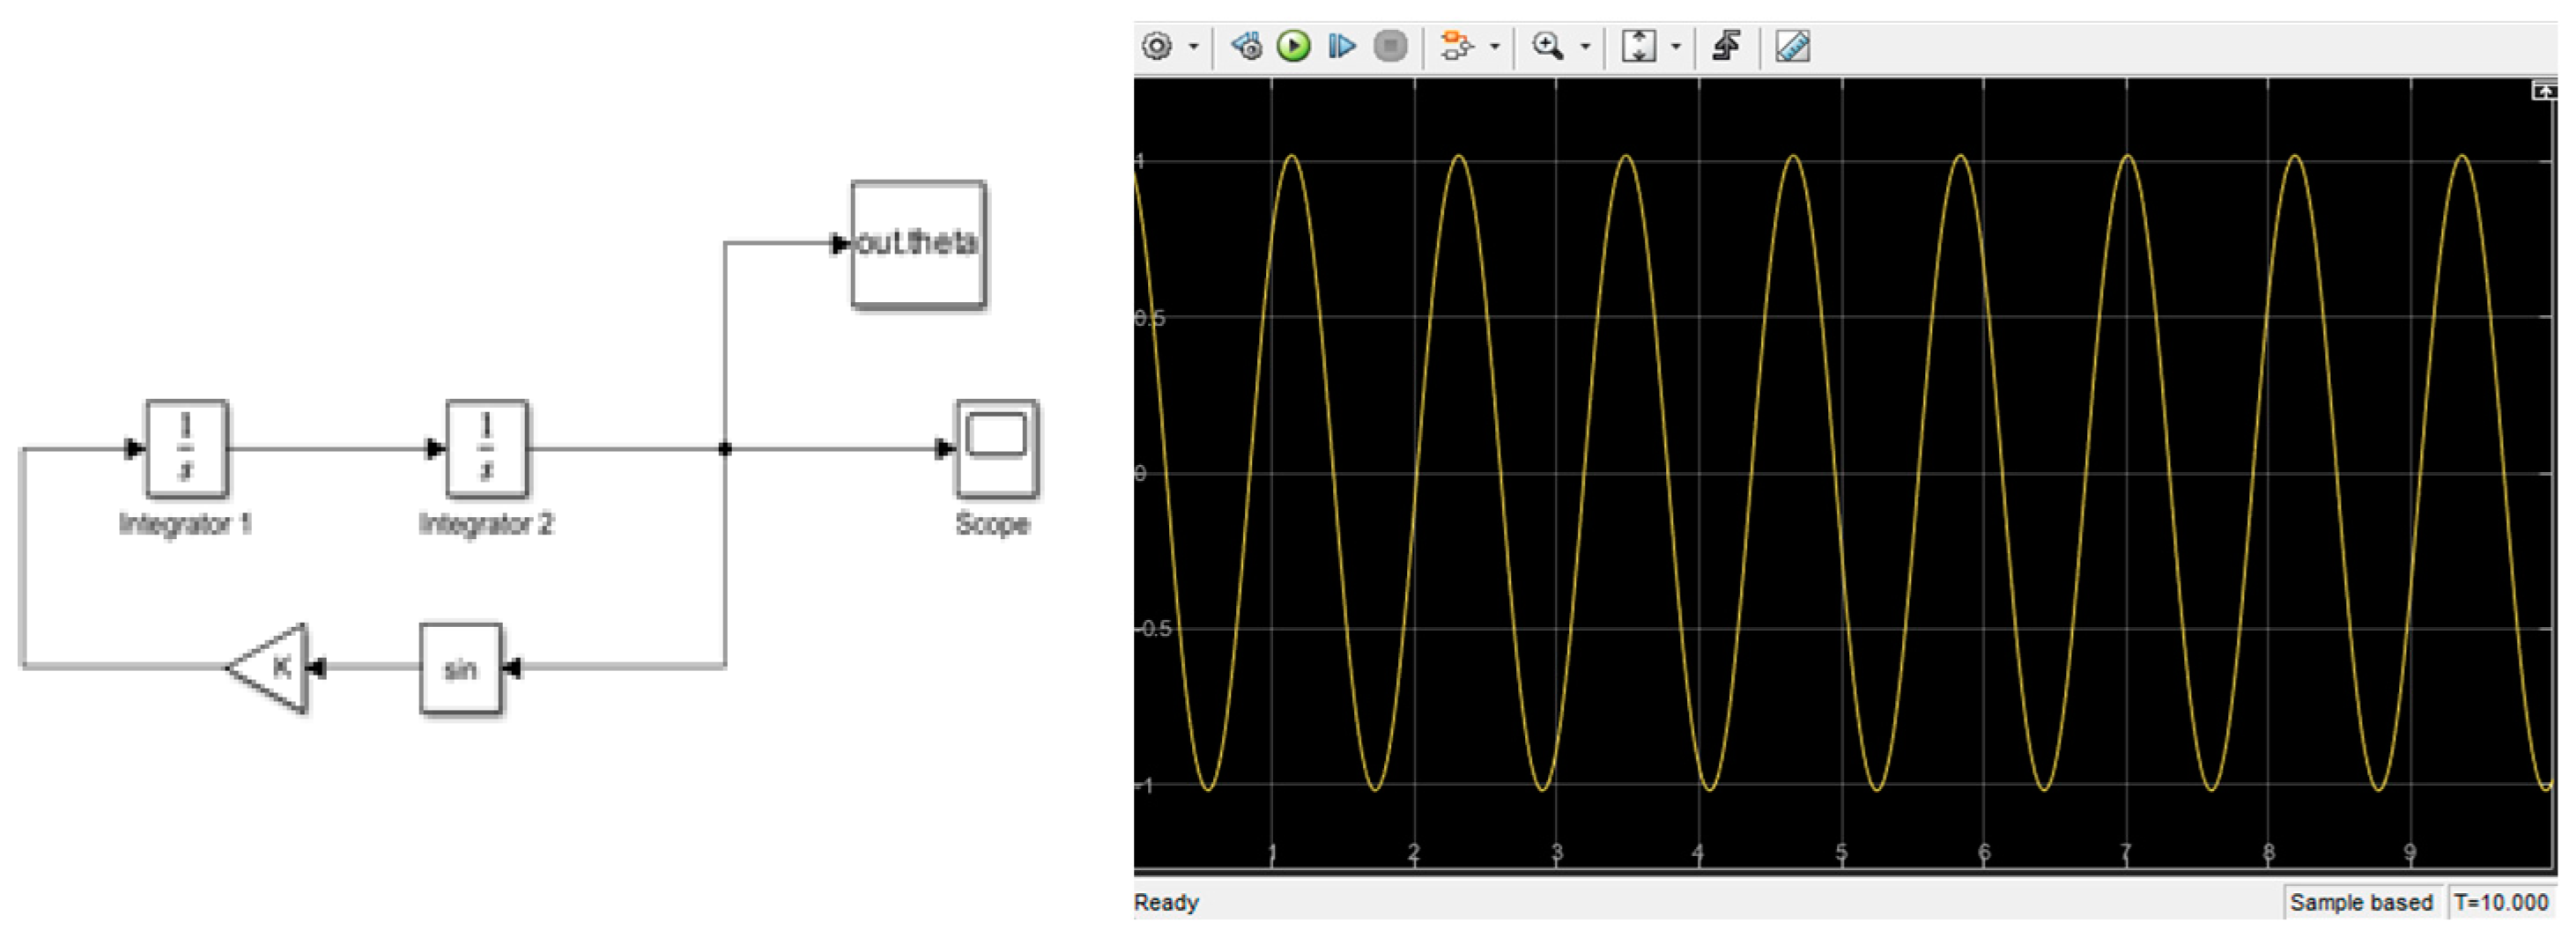Screen dimensions: 2576x945
Task: Run the simulation with the green play button
Action: [x=1294, y=47]
